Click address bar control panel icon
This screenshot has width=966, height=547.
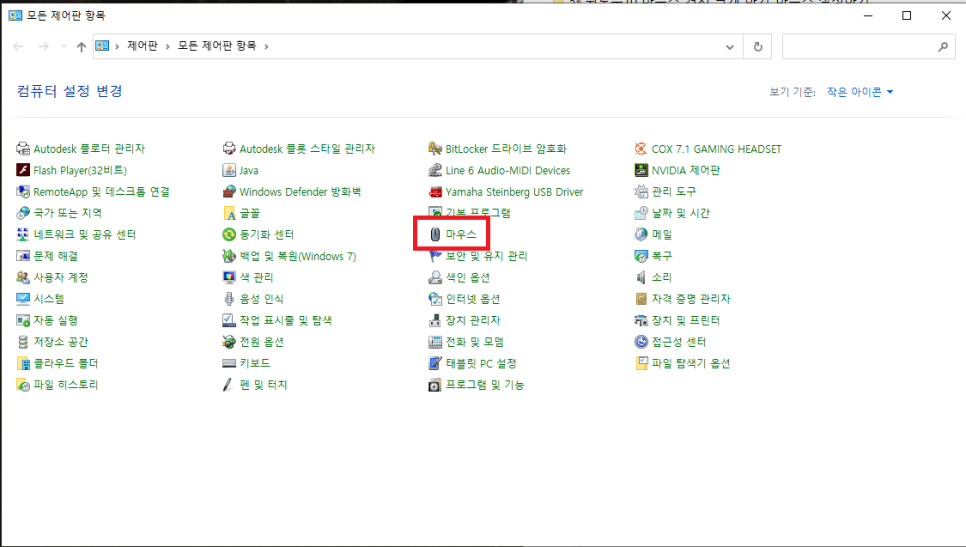click(102, 46)
